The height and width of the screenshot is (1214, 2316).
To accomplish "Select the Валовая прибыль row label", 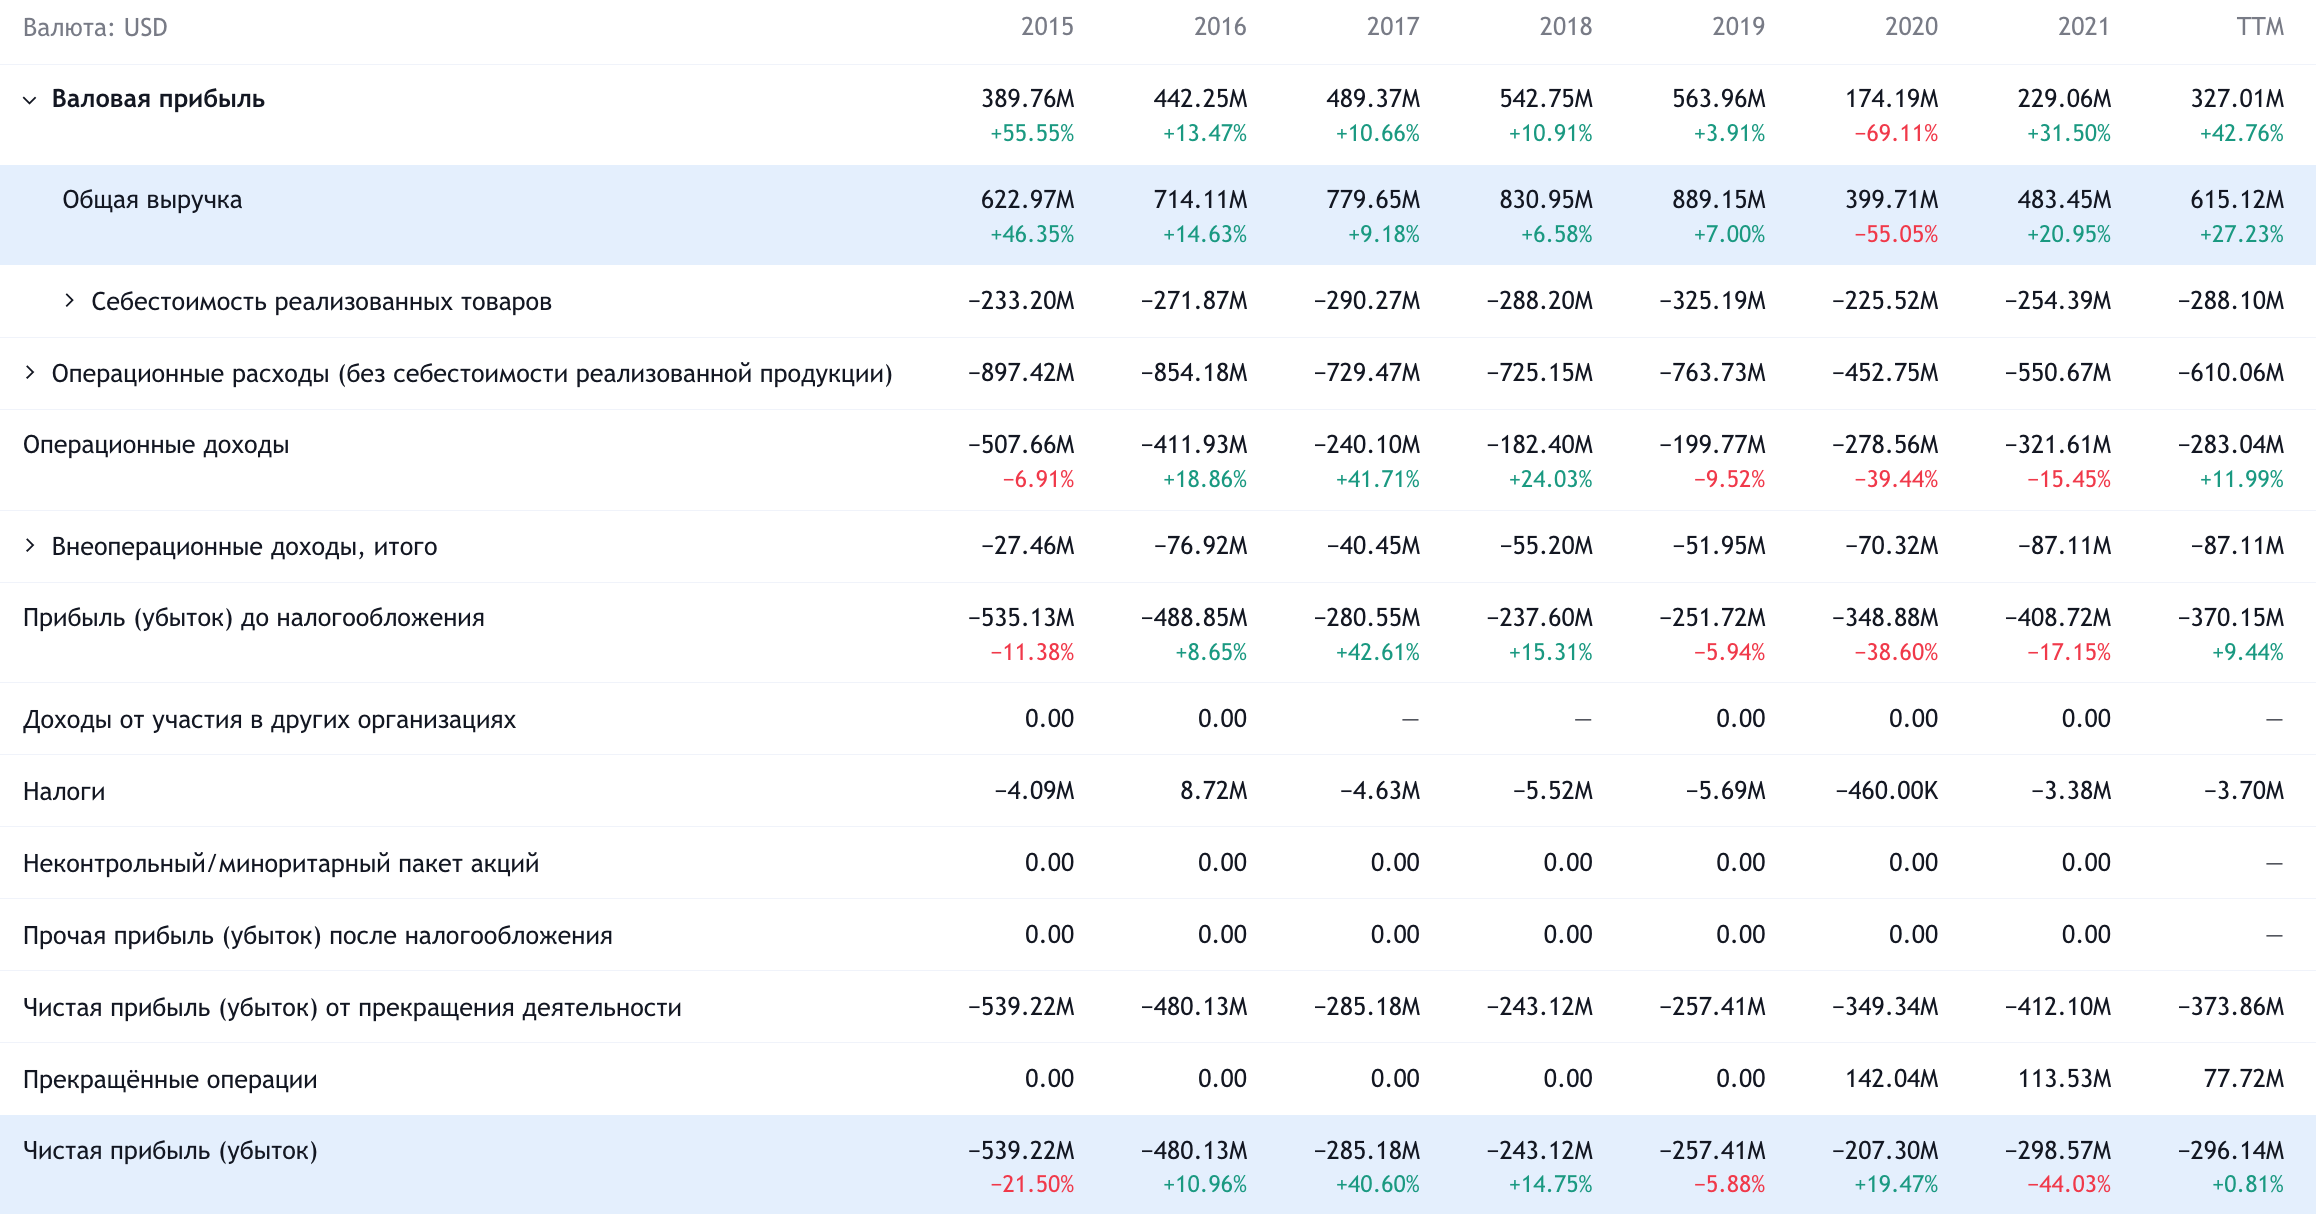I will tap(158, 99).
